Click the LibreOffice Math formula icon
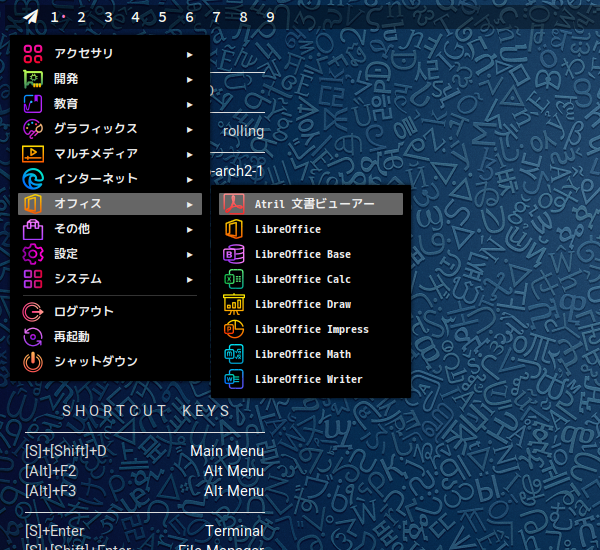Image resolution: width=600 pixels, height=550 pixels. click(234, 354)
